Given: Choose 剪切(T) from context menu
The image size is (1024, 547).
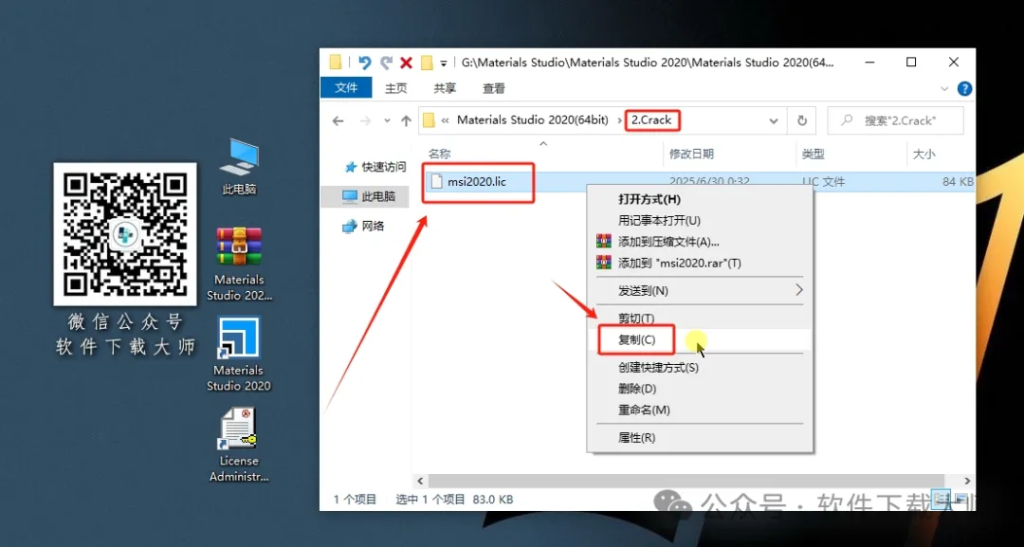Looking at the screenshot, I should tap(699, 319).
